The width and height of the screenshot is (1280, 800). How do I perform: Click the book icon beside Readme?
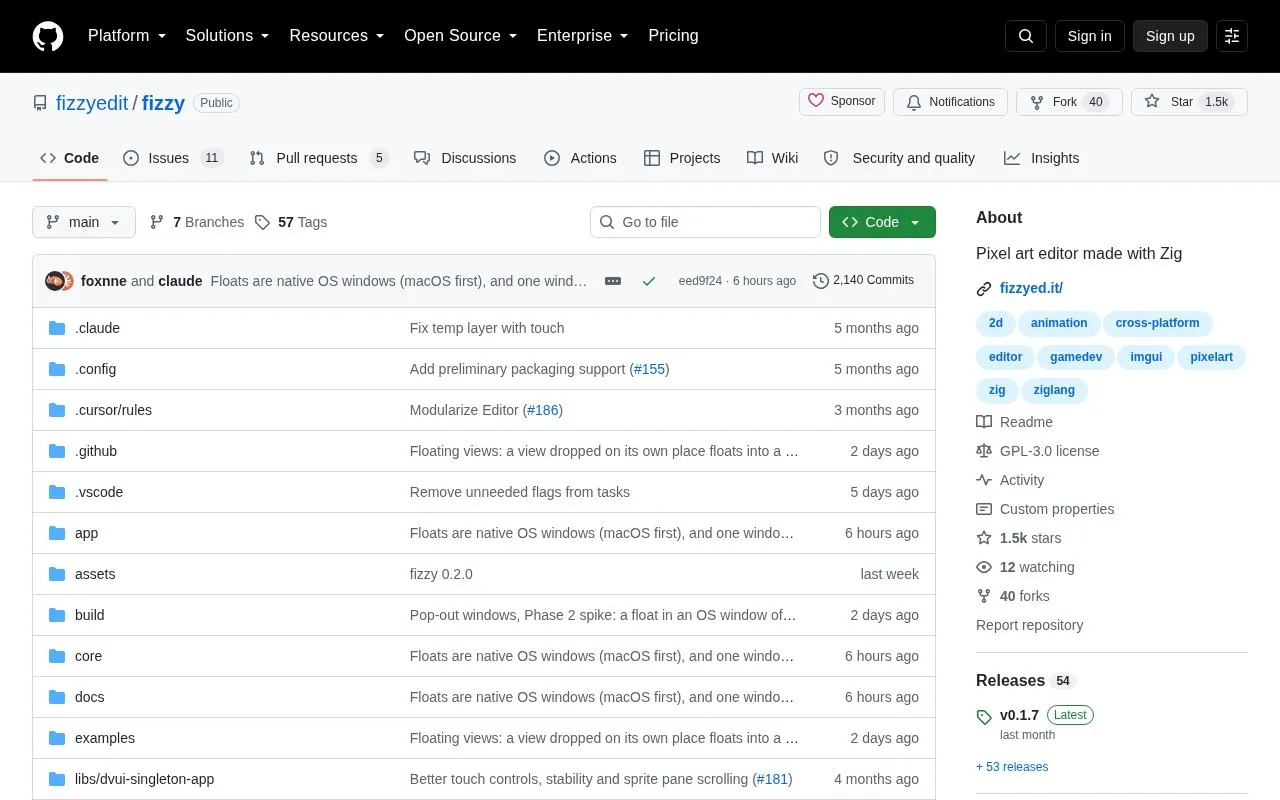(984, 422)
